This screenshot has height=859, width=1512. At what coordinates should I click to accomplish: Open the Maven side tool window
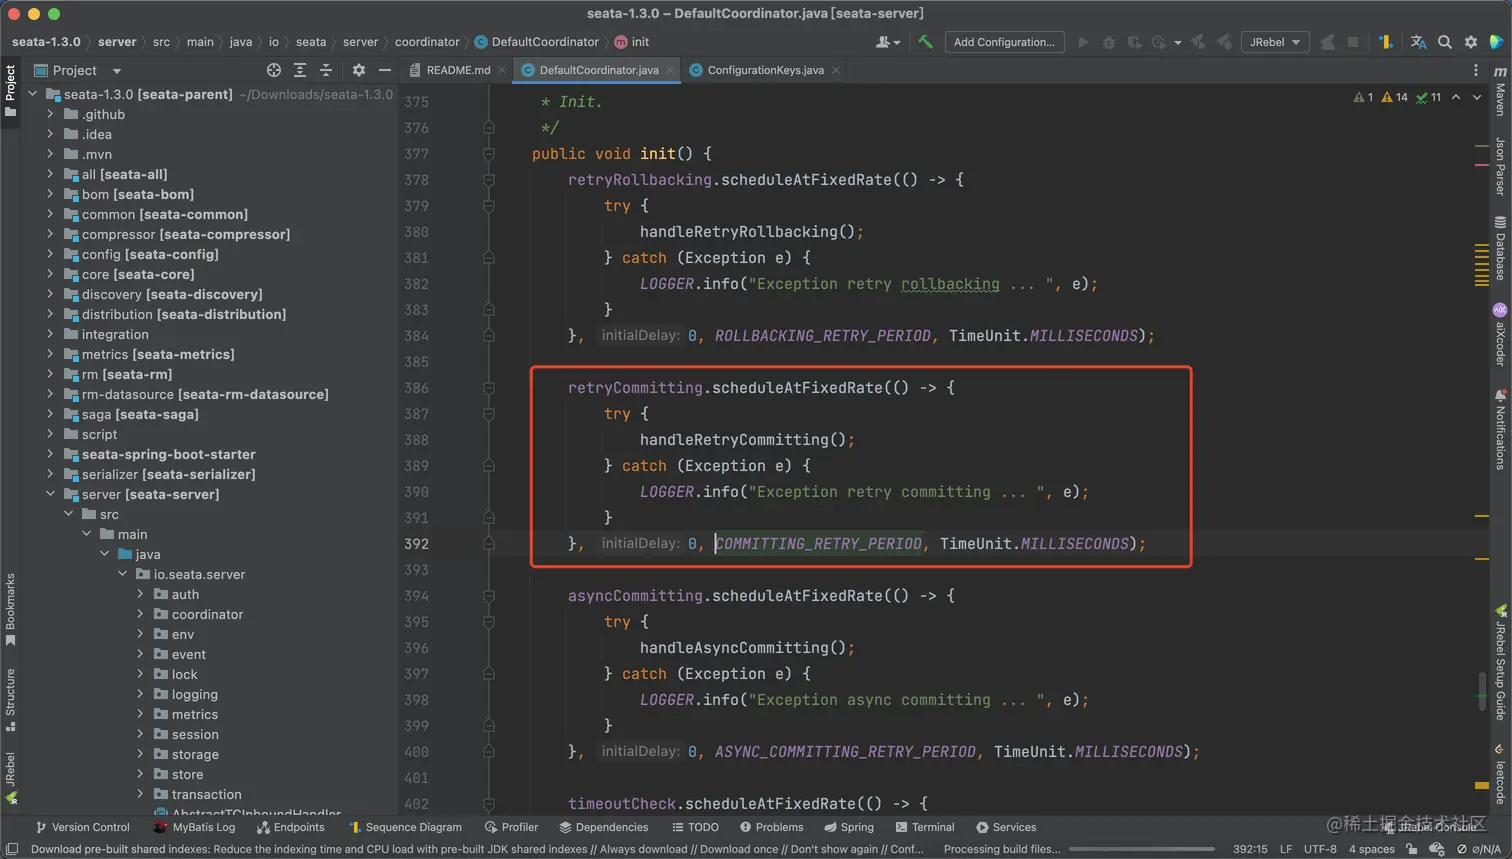tap(1500, 92)
